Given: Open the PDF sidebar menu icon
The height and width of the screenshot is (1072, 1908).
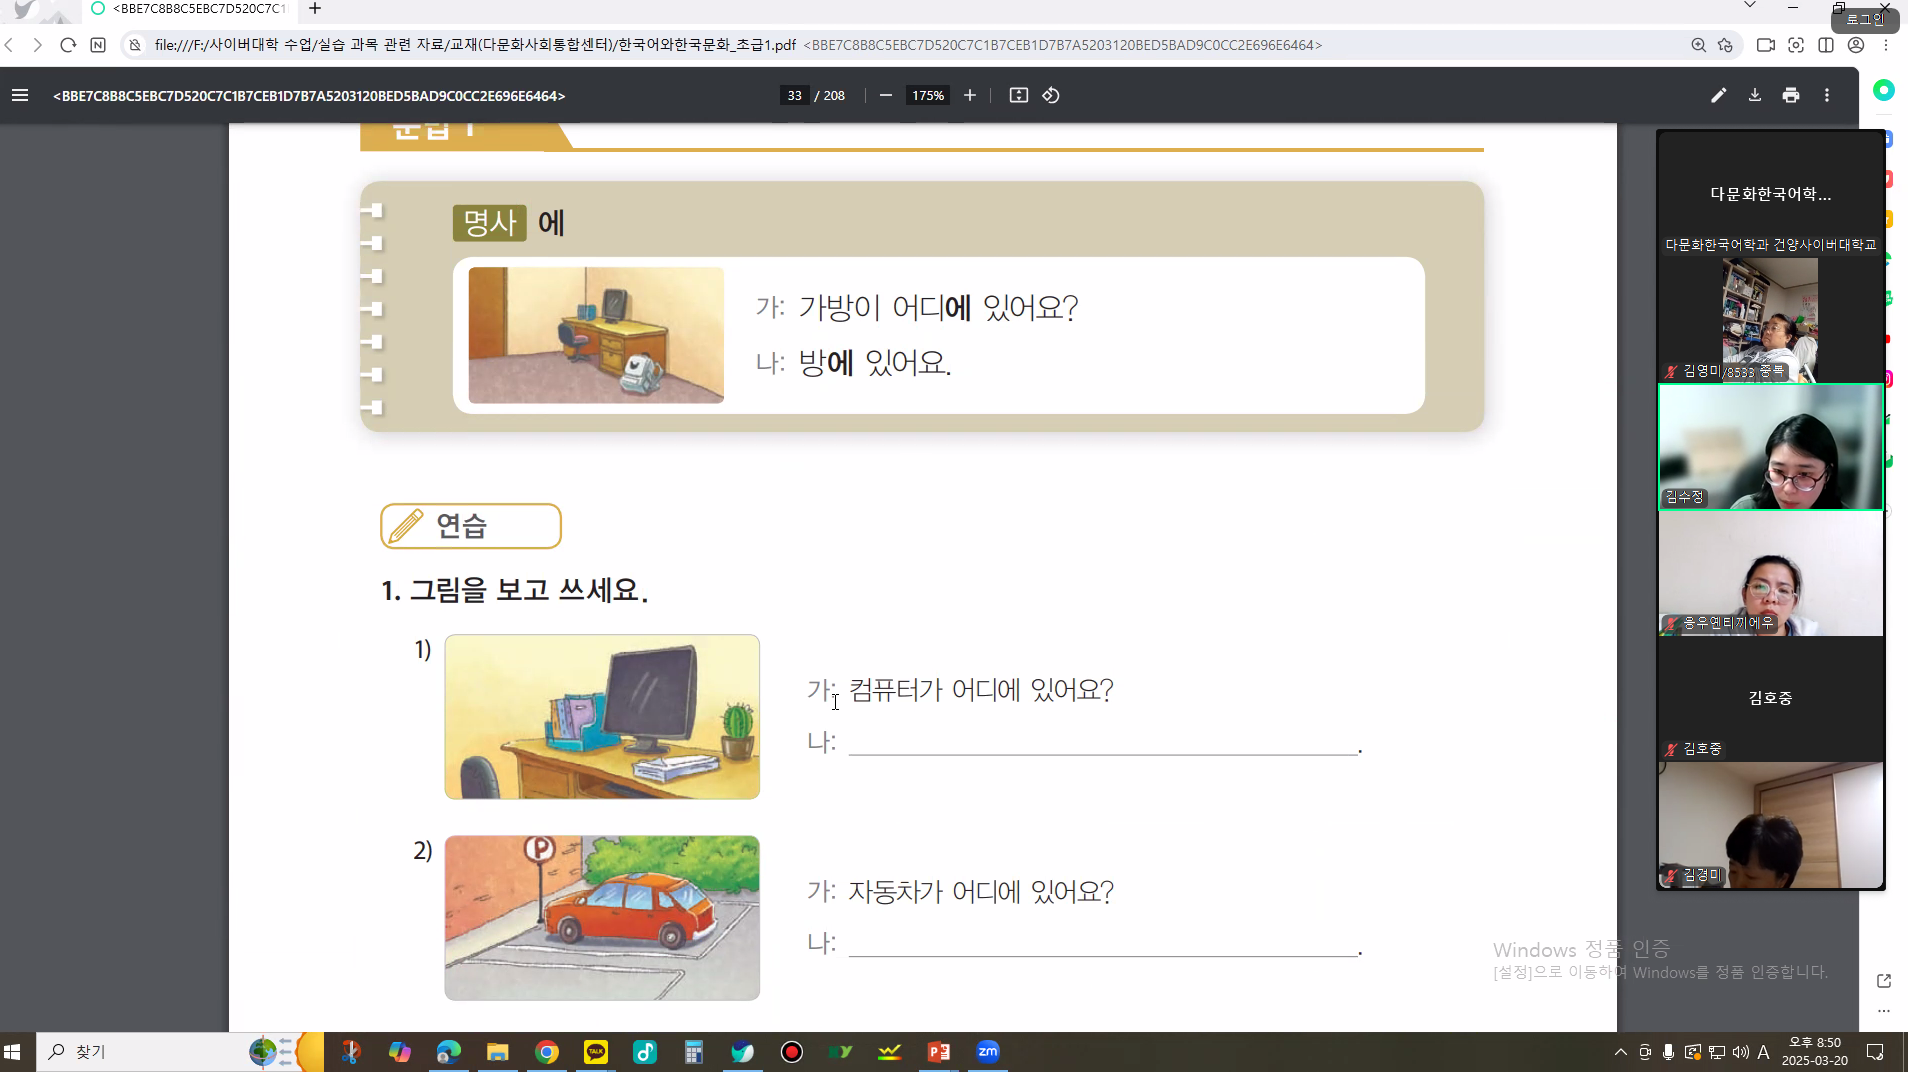Looking at the screenshot, I should 20,96.
